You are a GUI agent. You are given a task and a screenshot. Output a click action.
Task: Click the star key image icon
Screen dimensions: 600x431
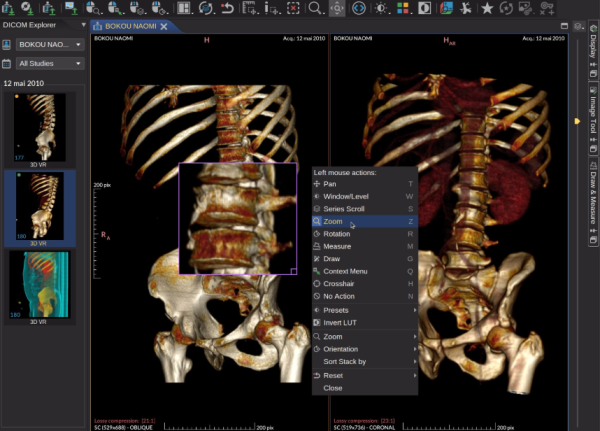coord(487,8)
